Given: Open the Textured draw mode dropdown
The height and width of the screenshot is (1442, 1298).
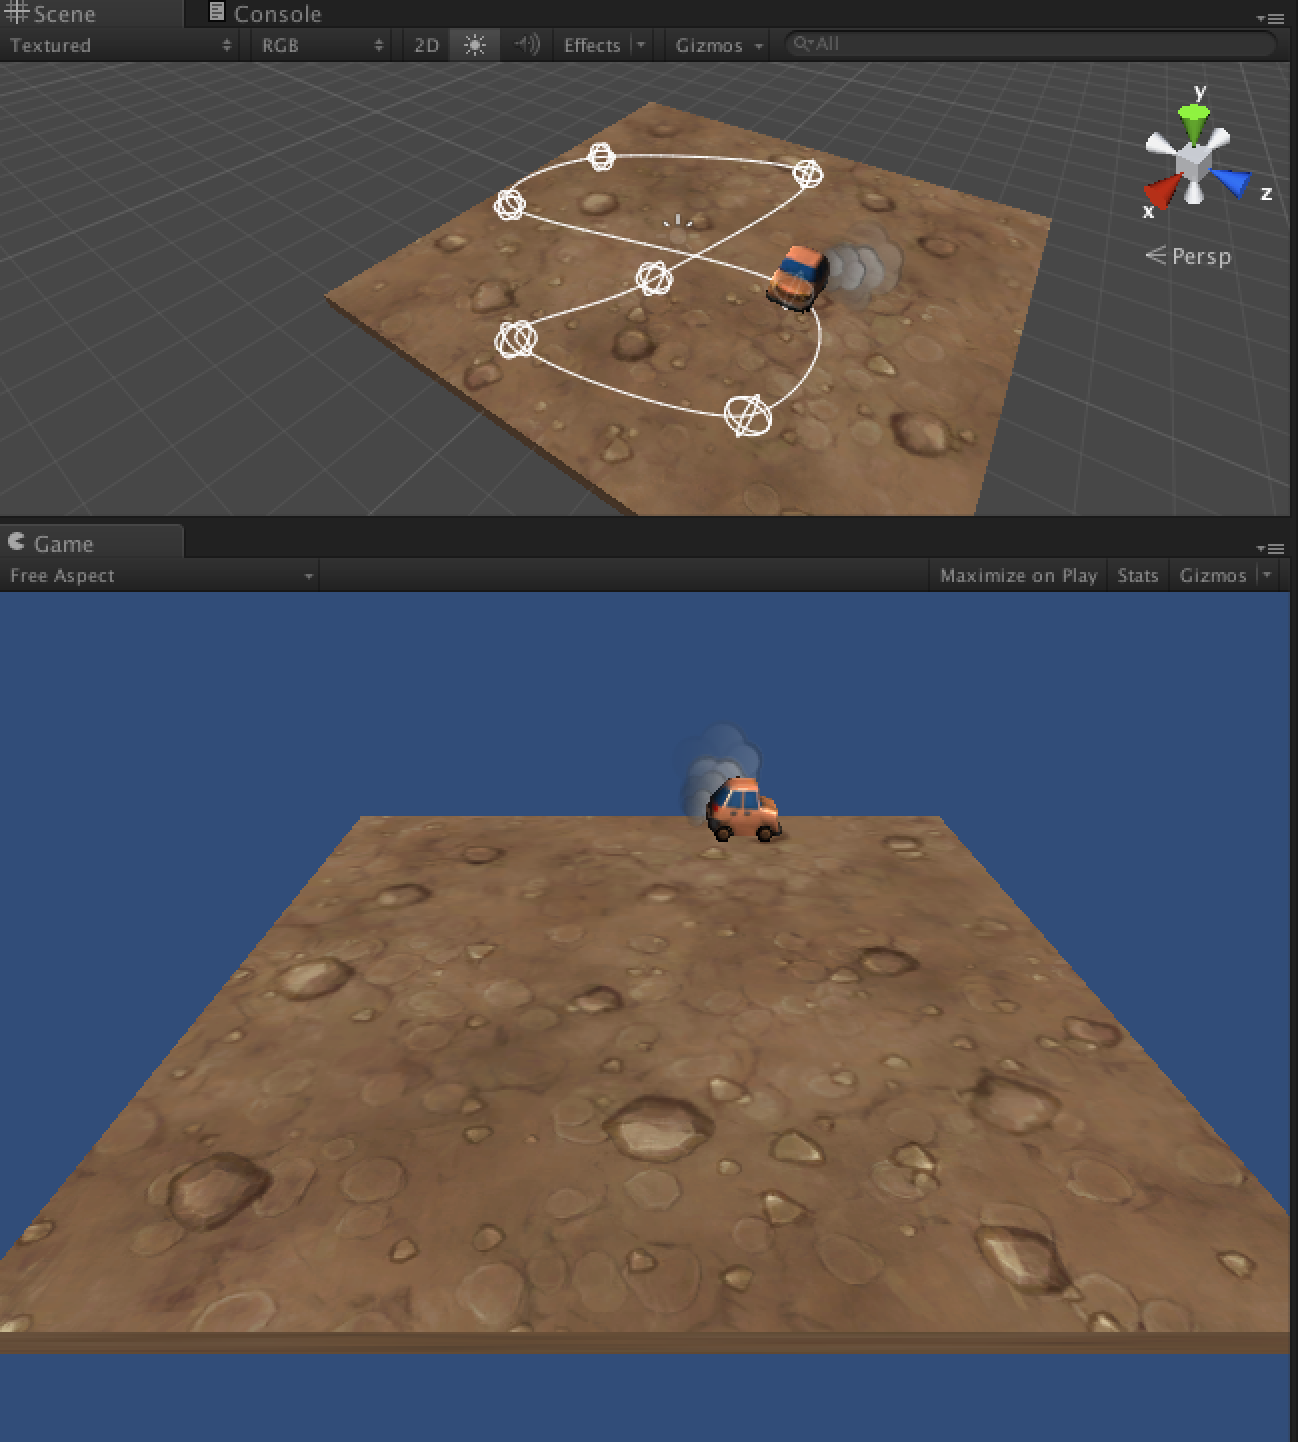Looking at the screenshot, I should 120,45.
